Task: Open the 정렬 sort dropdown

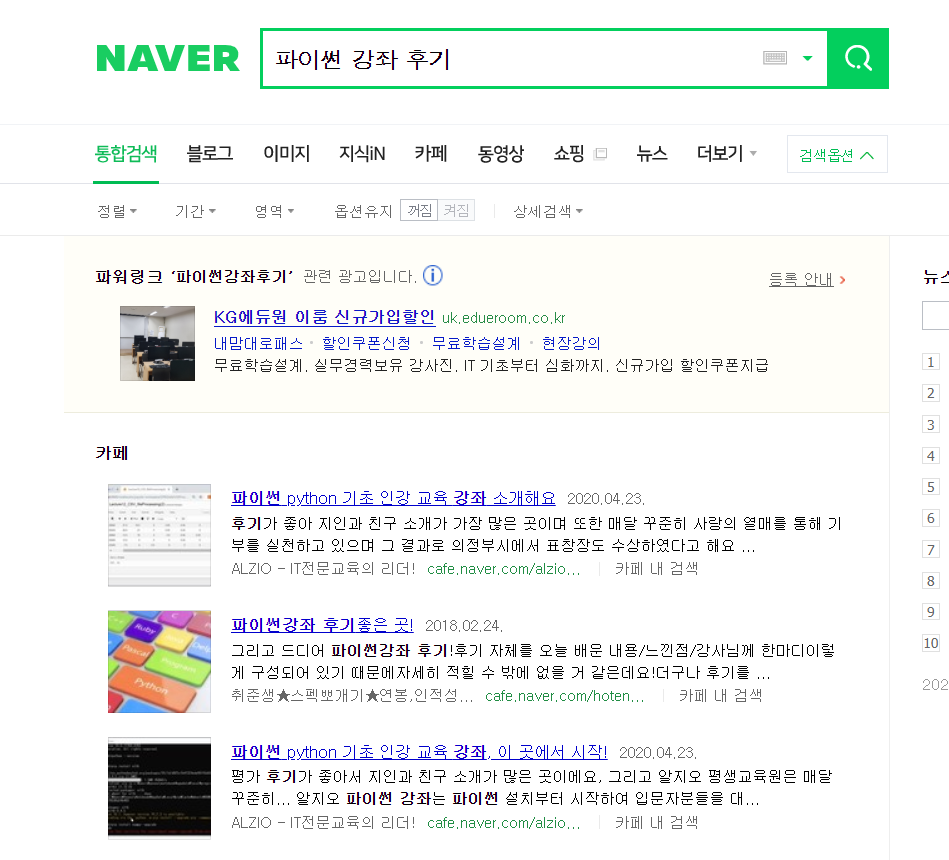Action: tap(117, 211)
